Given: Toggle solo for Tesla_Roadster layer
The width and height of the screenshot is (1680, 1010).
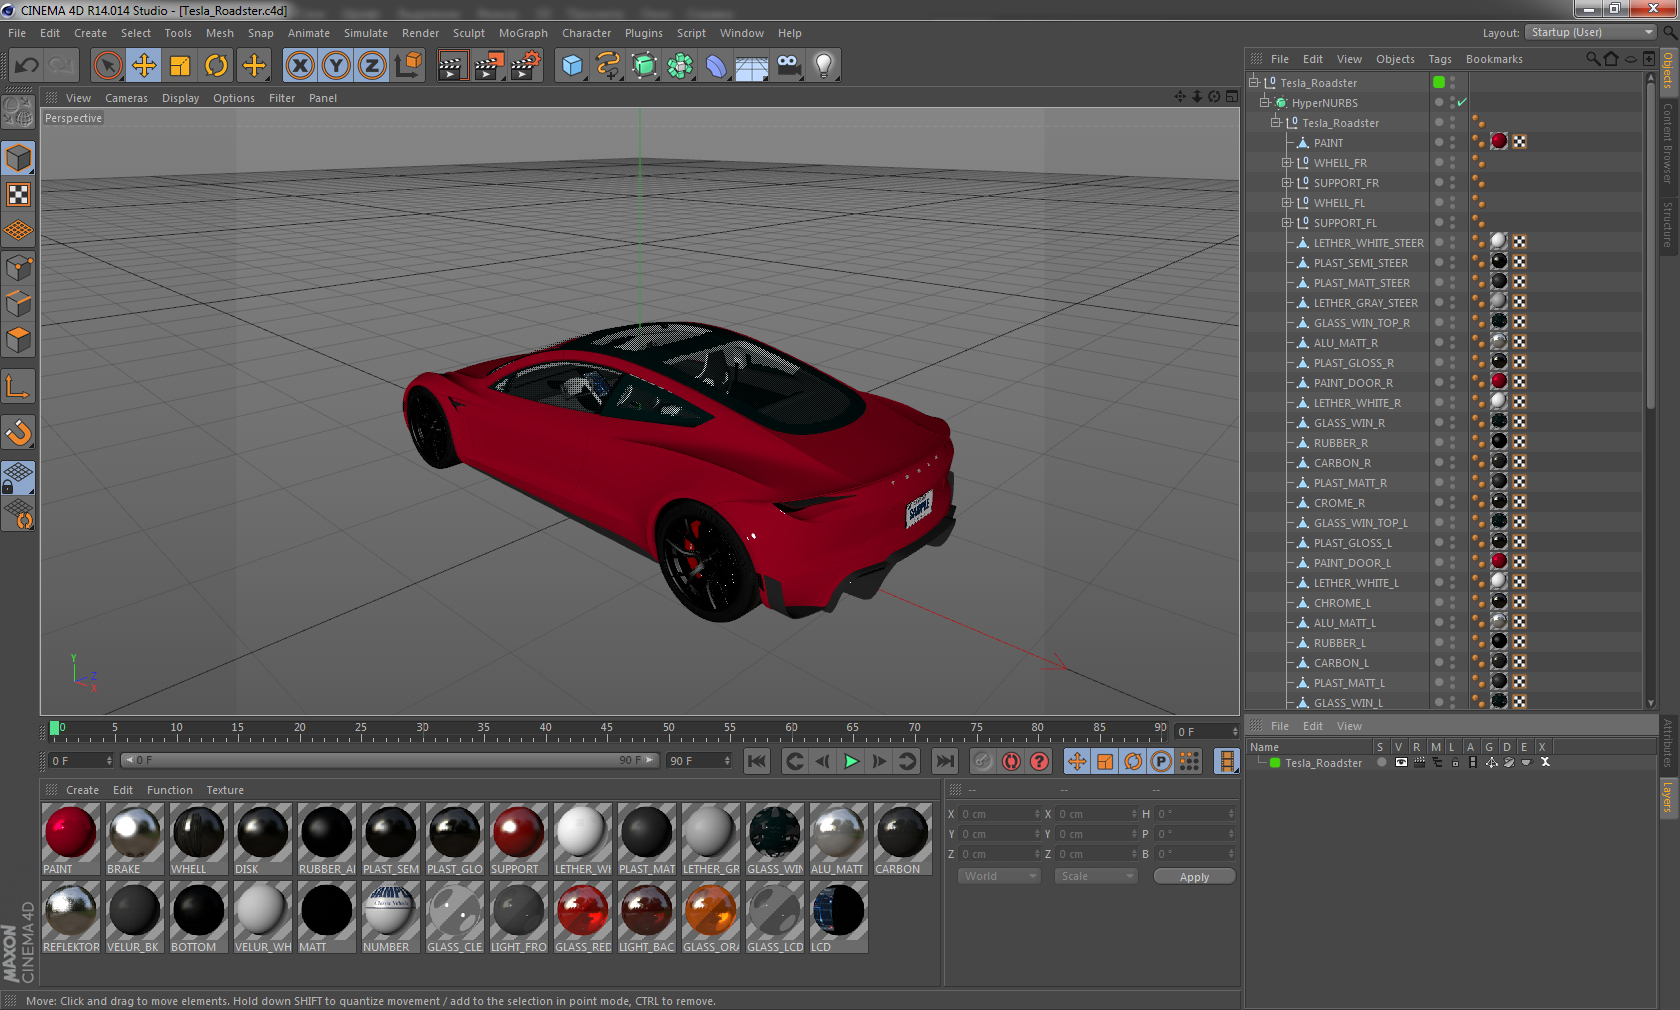Looking at the screenshot, I should click(x=1381, y=762).
